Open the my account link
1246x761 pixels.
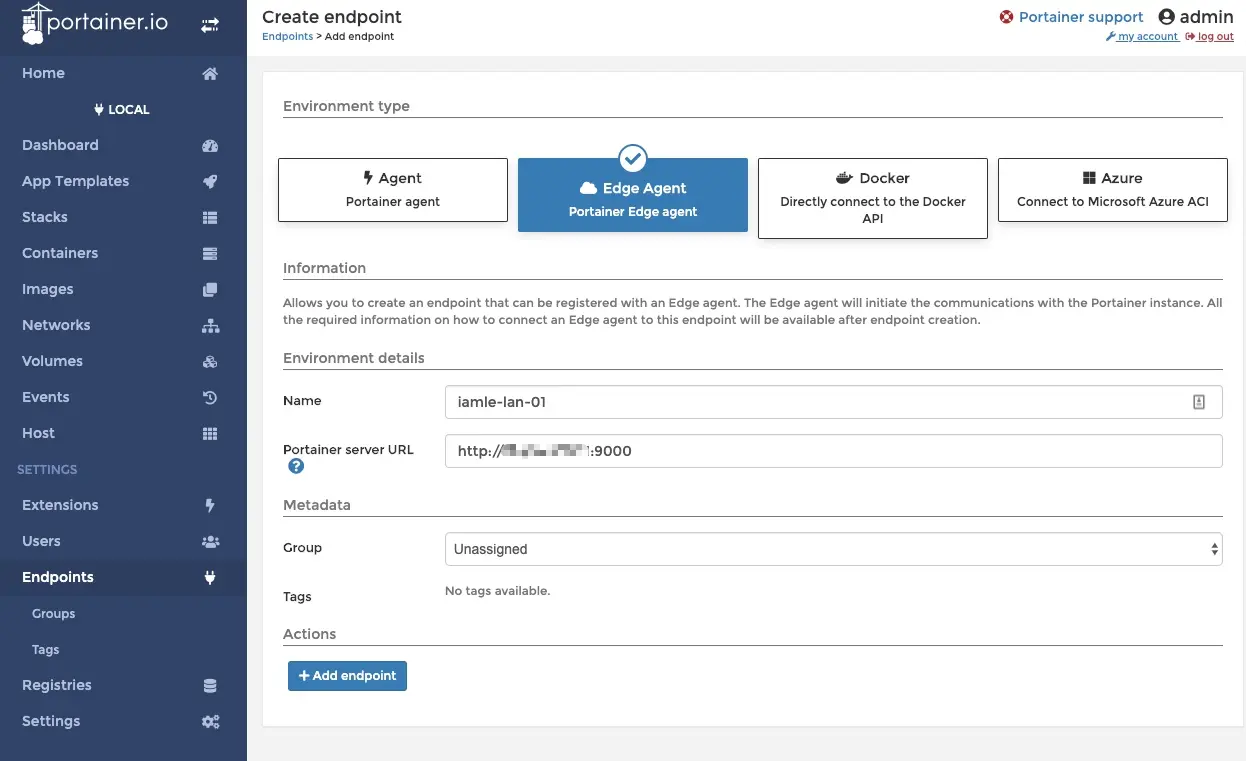coord(1142,36)
